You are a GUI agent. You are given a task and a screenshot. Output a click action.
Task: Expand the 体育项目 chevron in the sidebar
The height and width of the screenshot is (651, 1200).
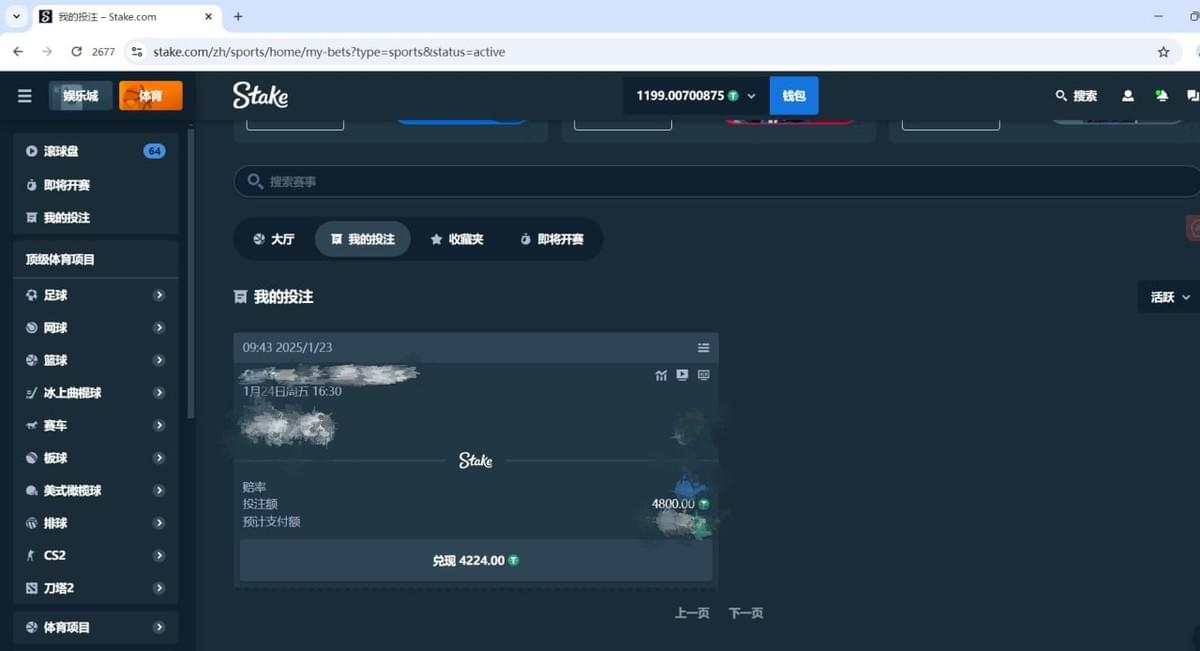(x=159, y=627)
